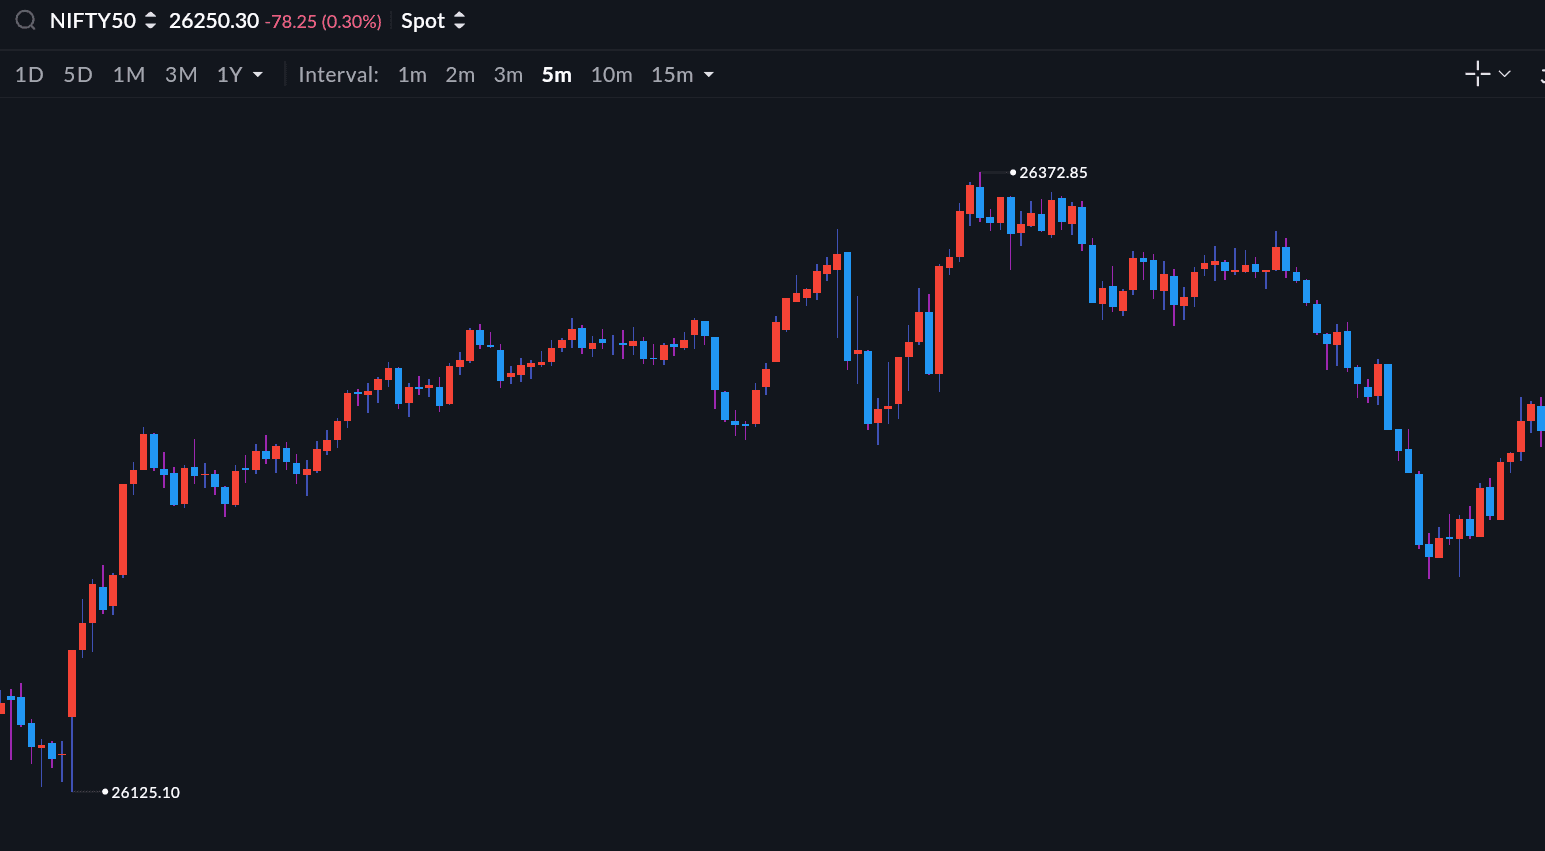Select the crosshair cursor tool
This screenshot has height=851, width=1545.
[1477, 74]
